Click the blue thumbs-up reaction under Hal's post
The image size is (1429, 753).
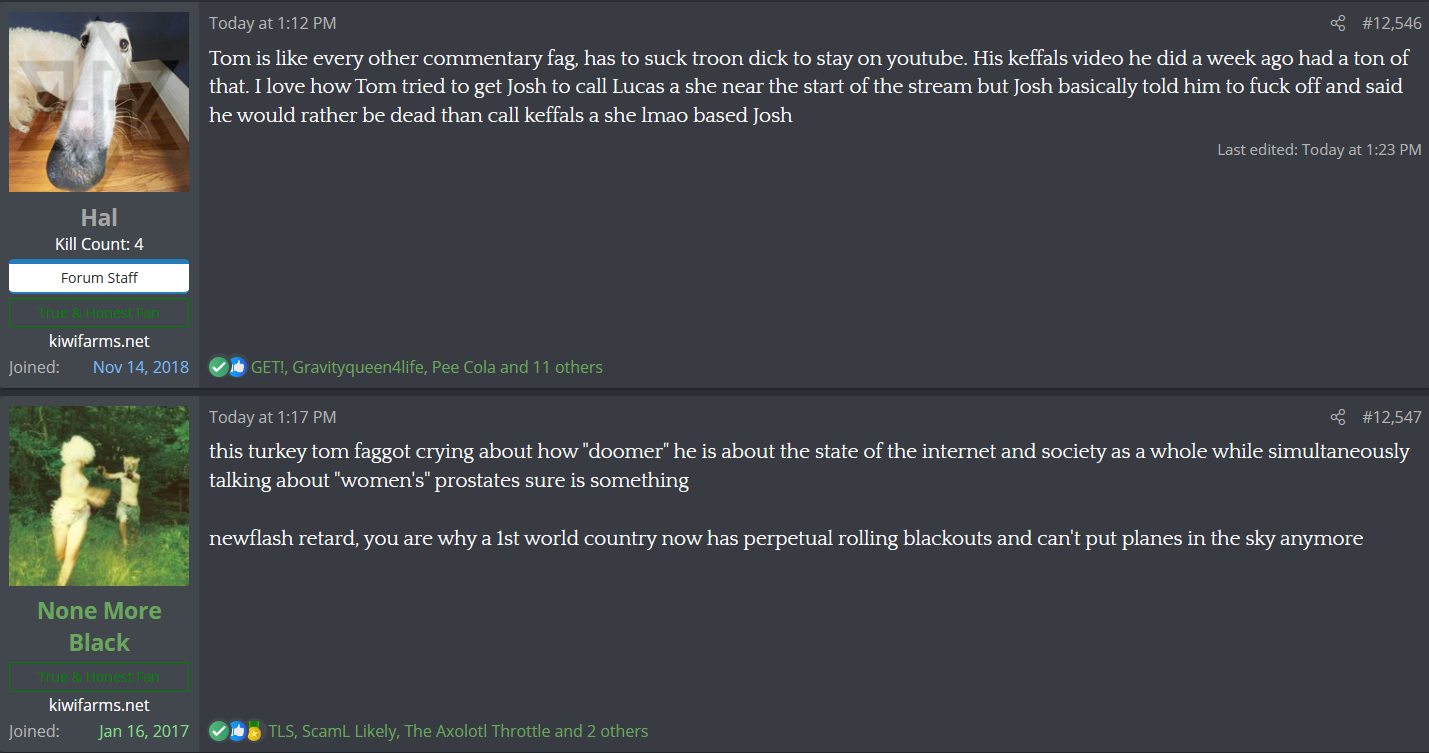(x=237, y=367)
